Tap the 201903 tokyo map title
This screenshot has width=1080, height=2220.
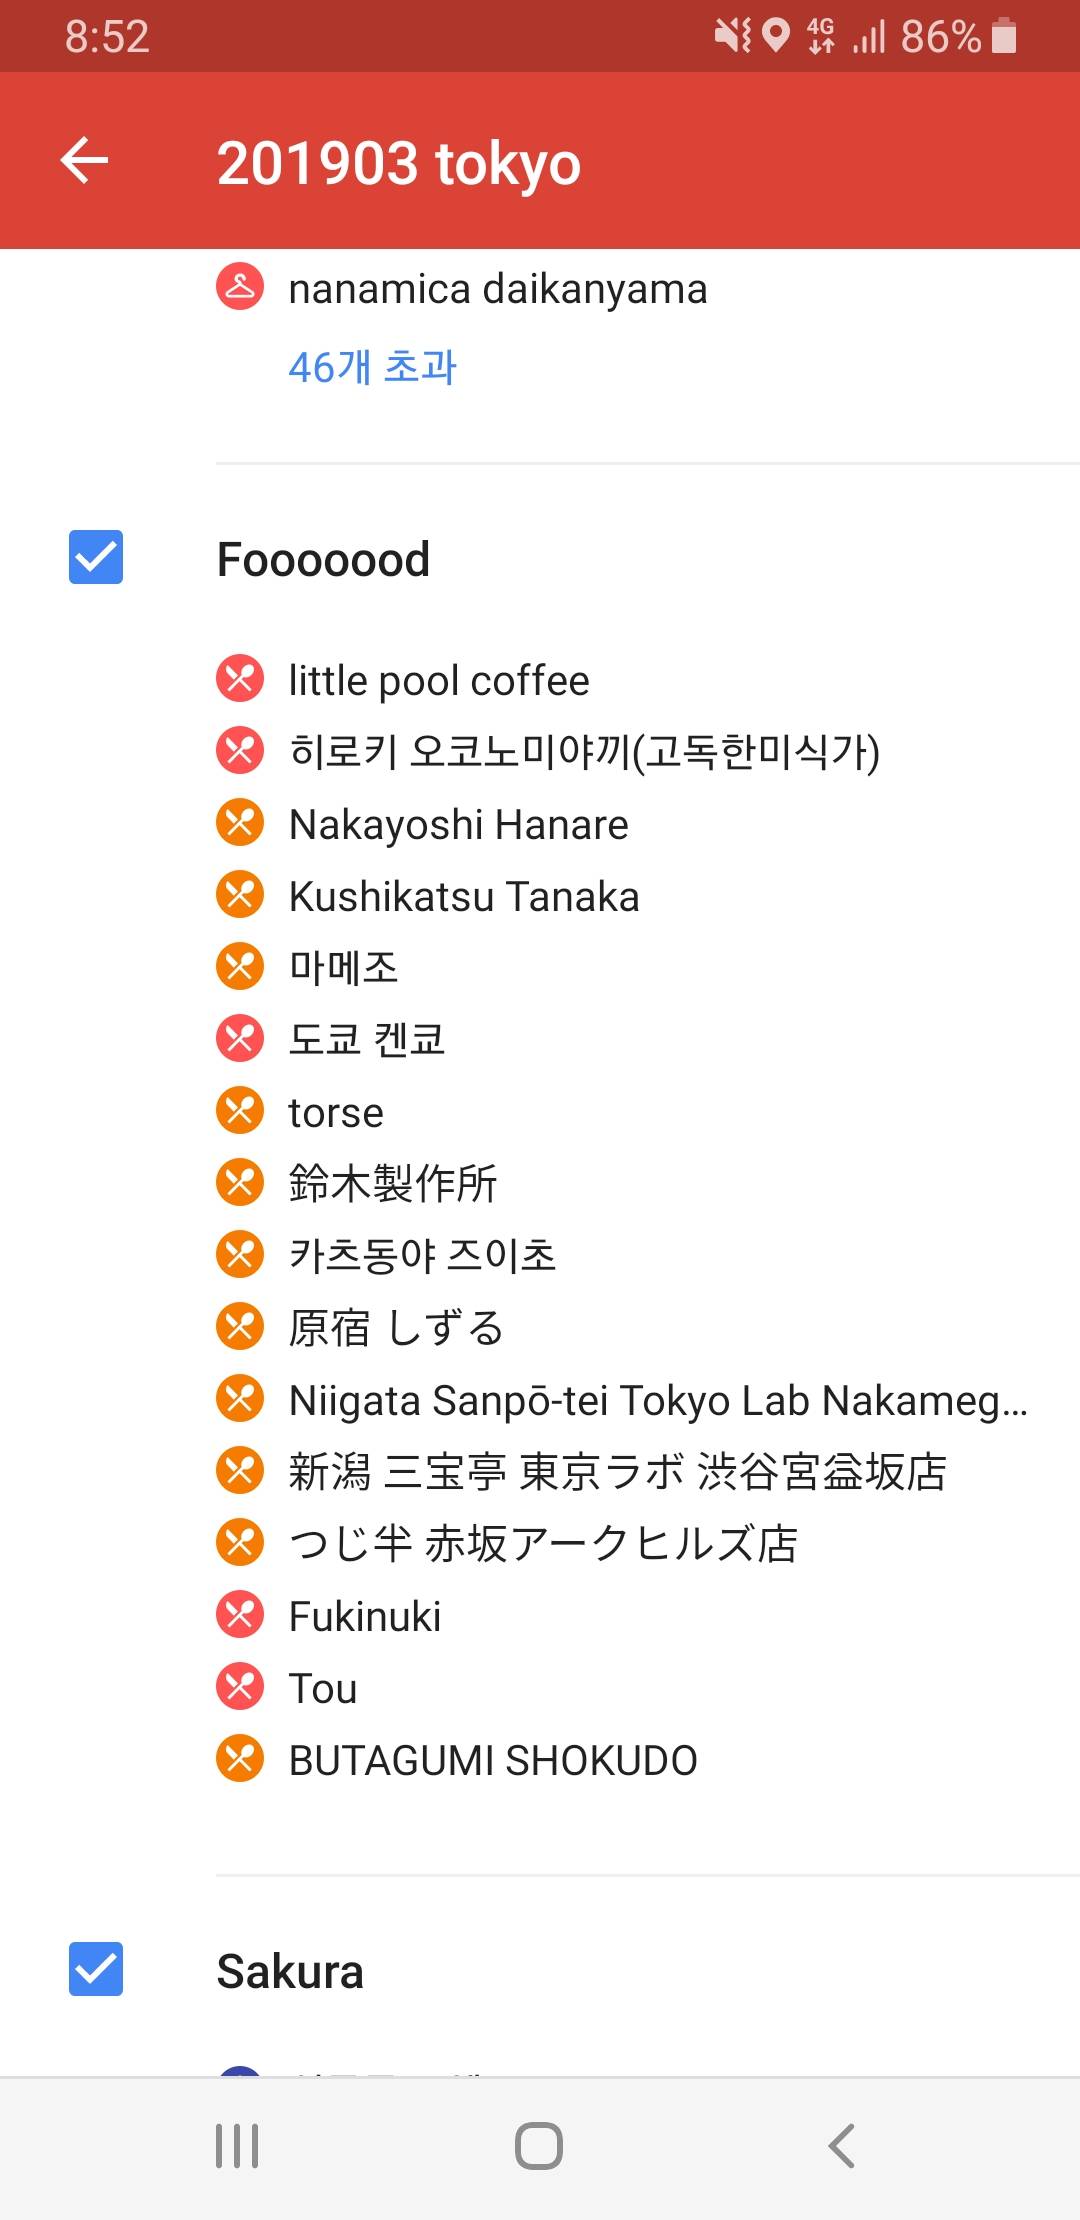tap(398, 163)
